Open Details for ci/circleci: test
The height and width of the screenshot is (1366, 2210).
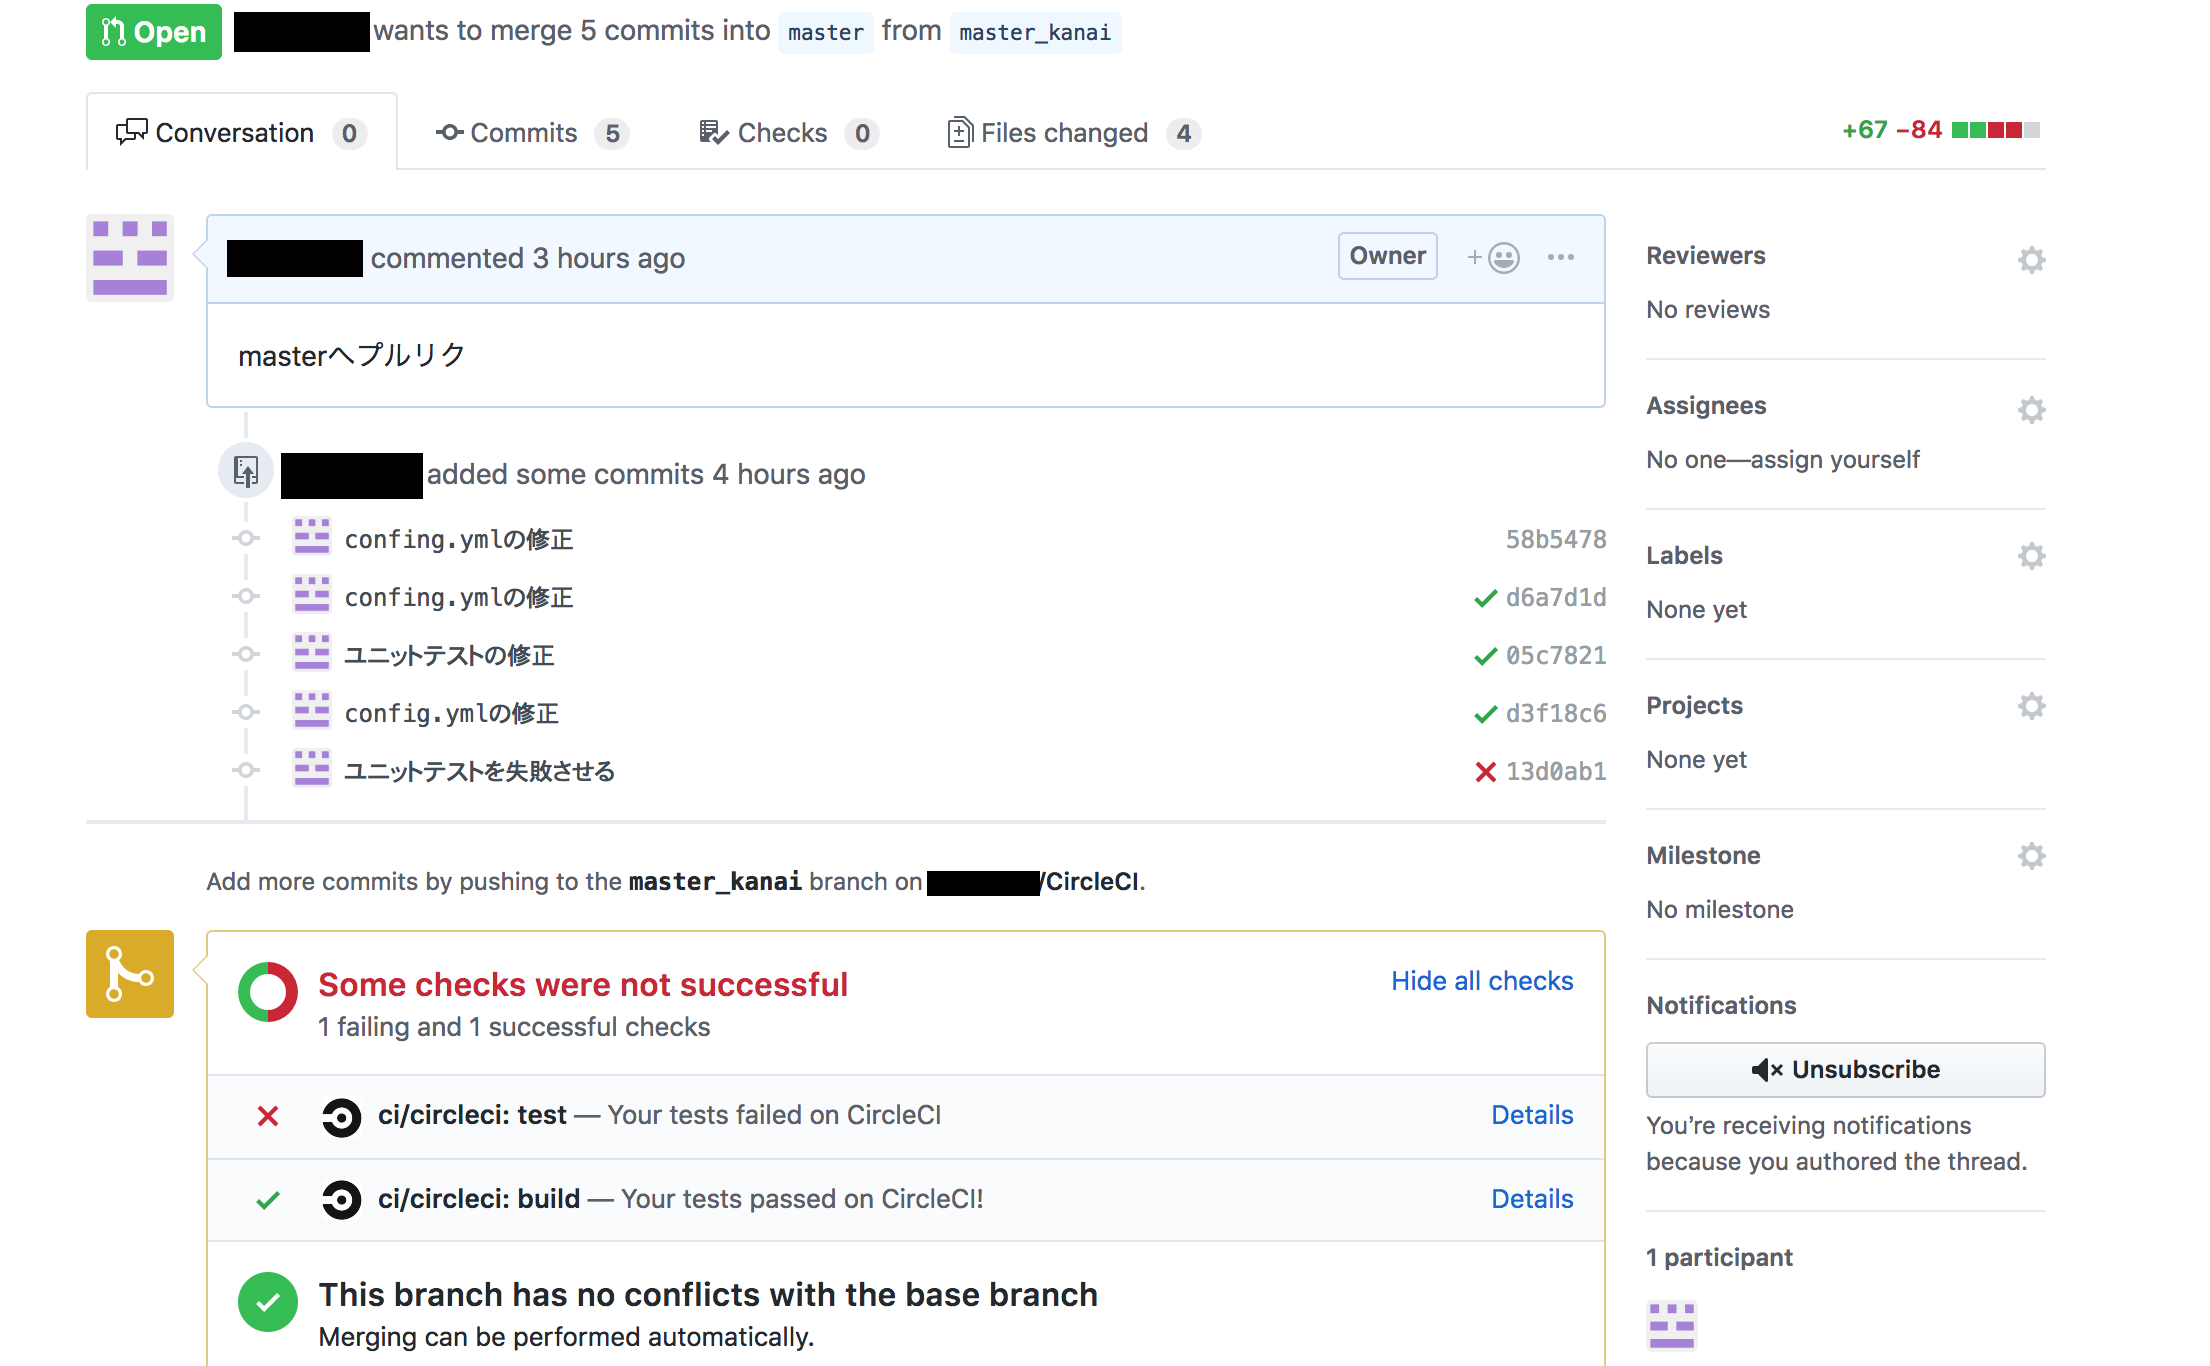click(x=1532, y=1115)
